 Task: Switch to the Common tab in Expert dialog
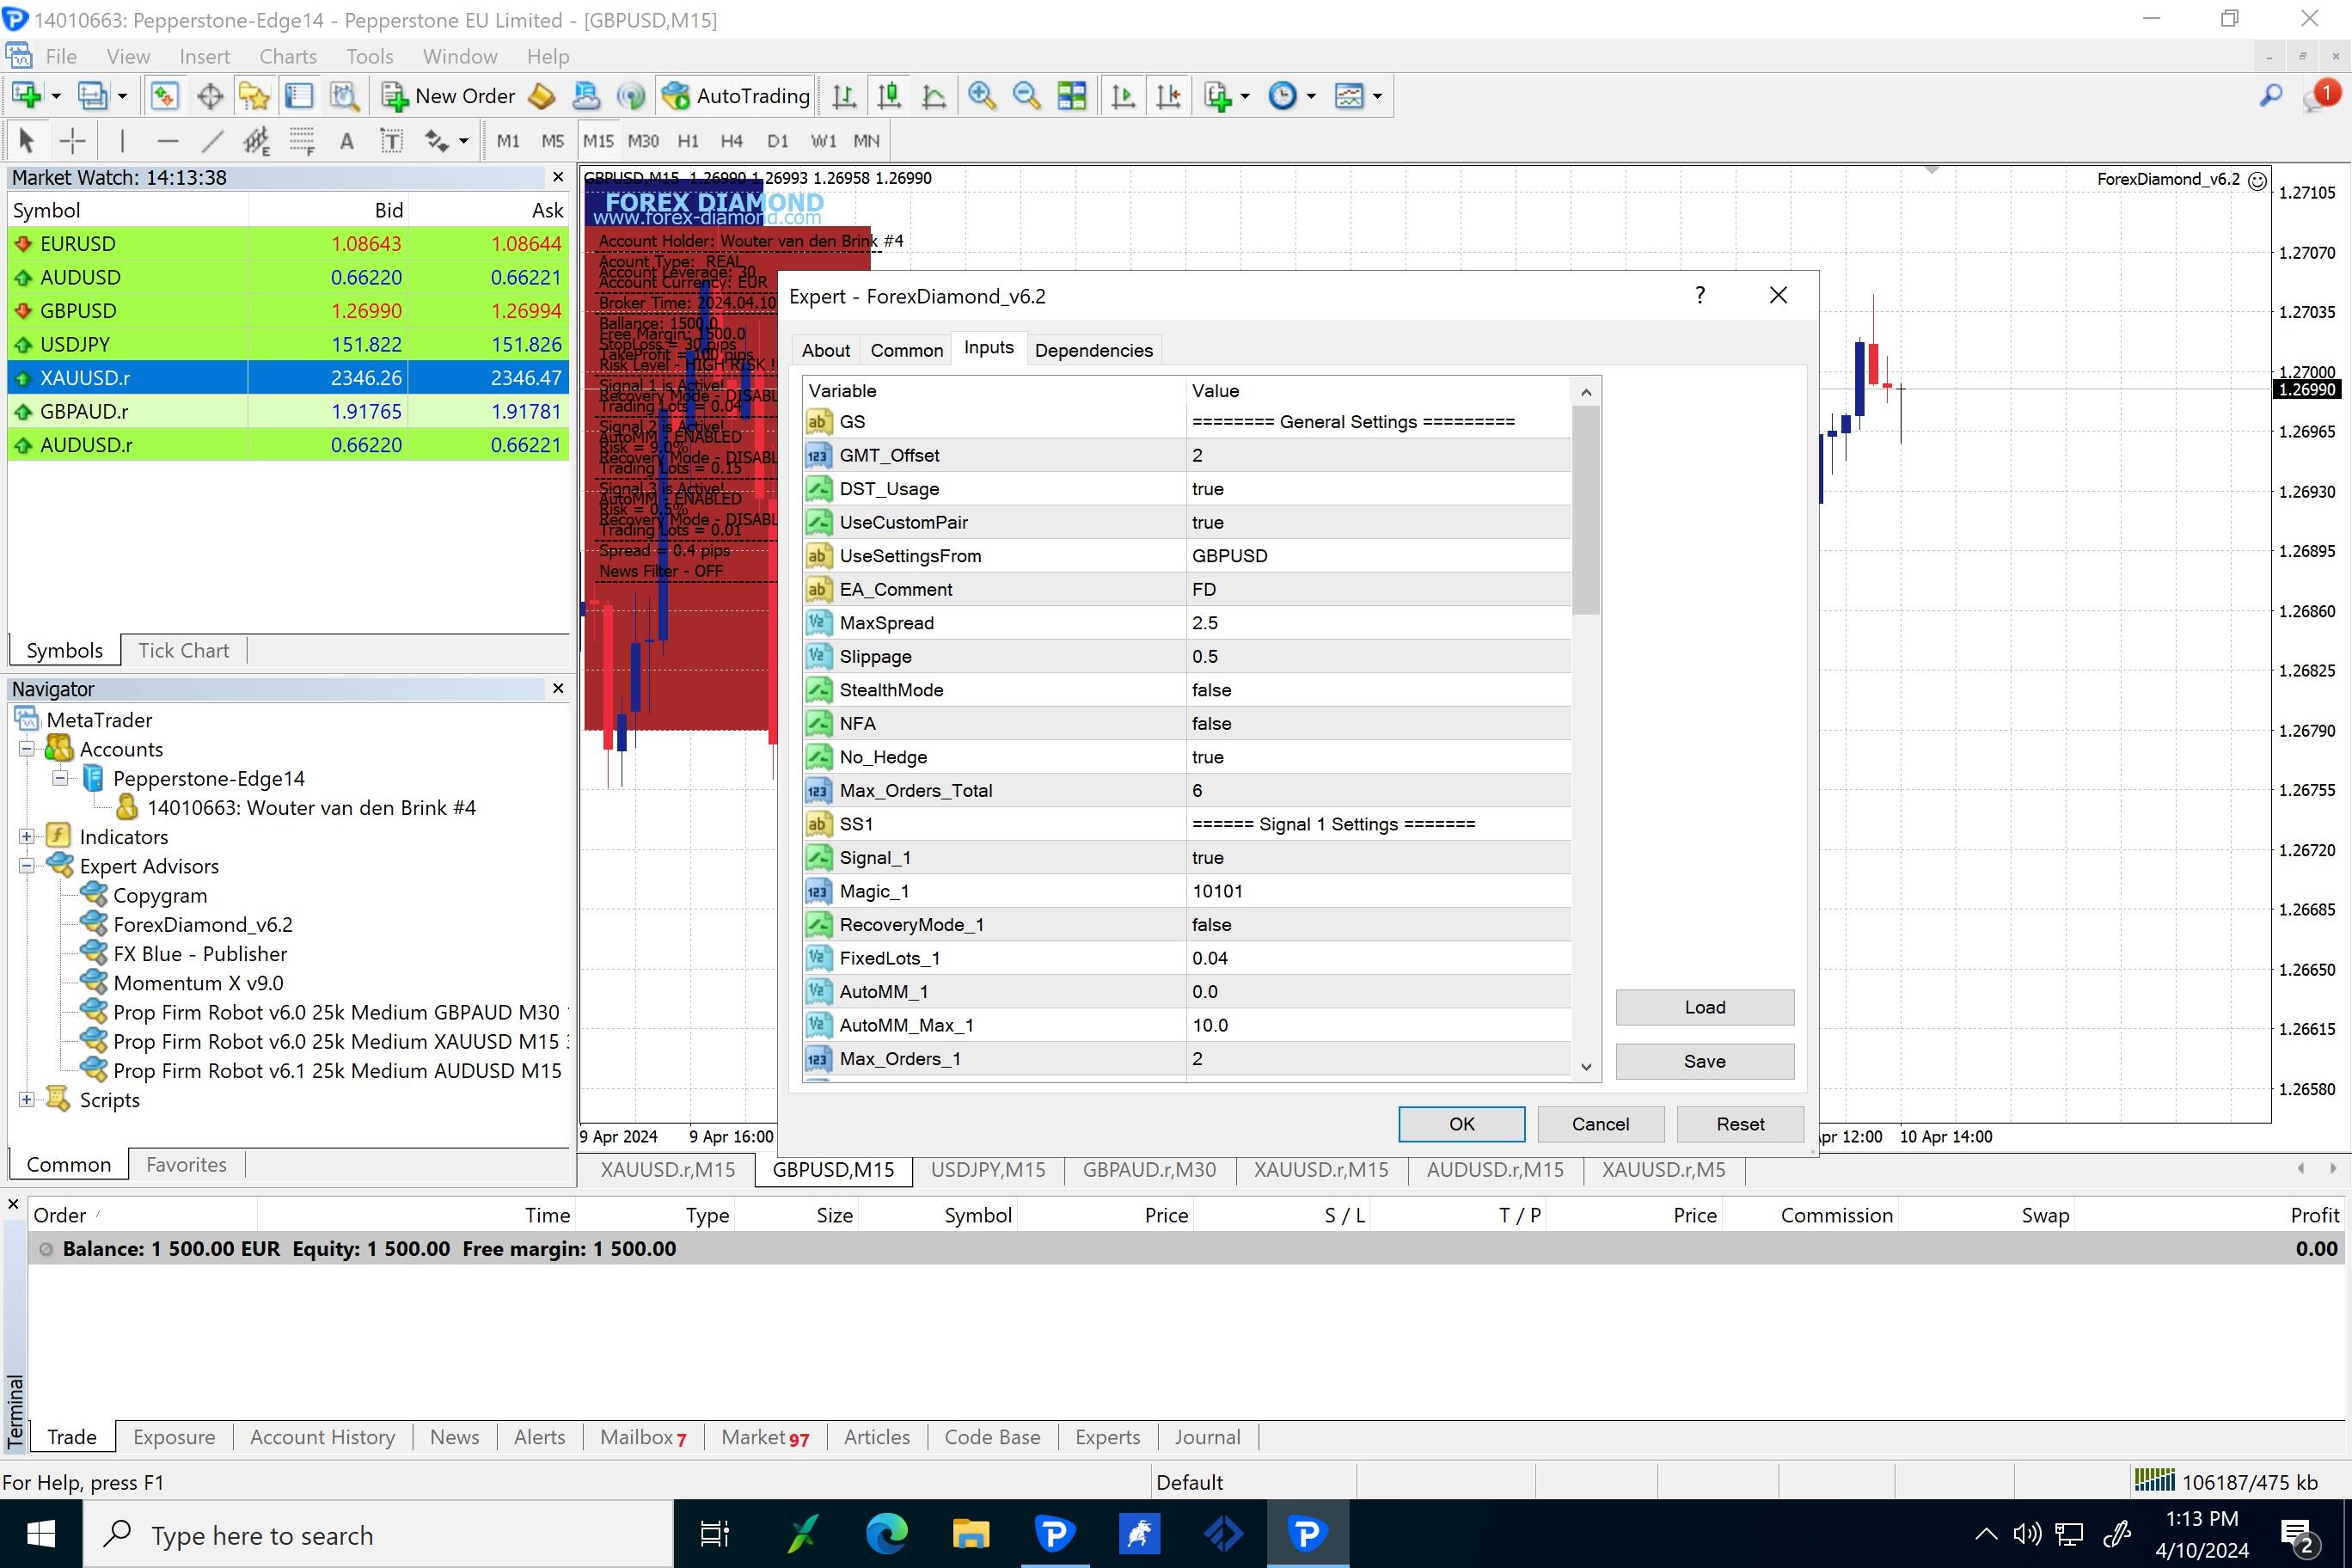(x=906, y=350)
